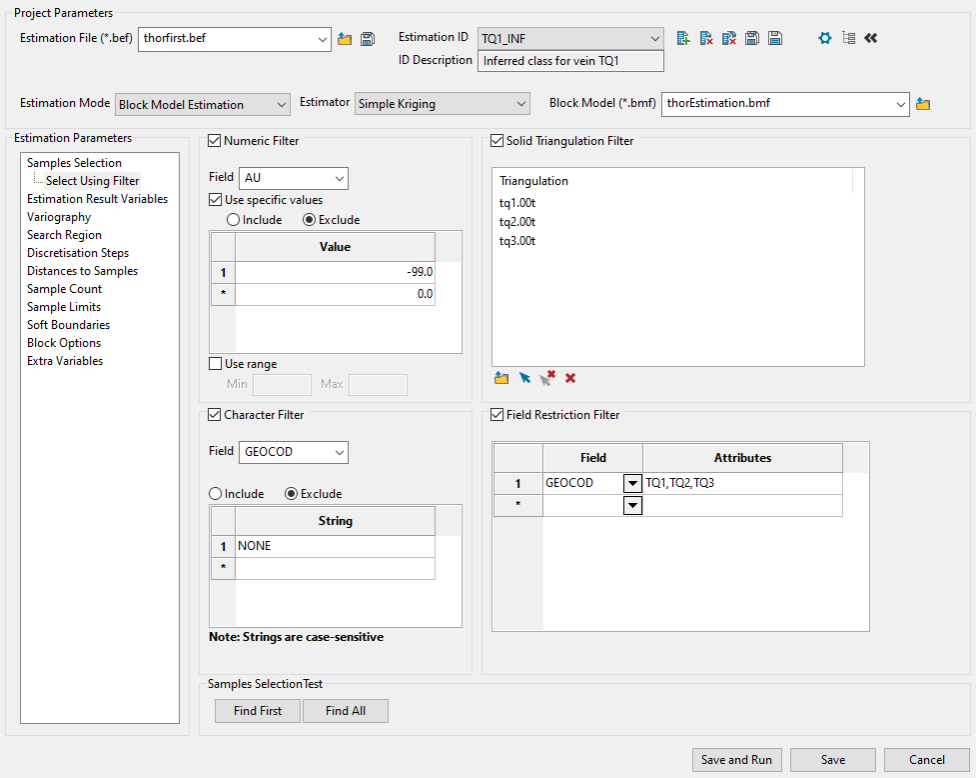Open the Estimation Mode dropdown
Screen dimensions: 976x778
tap(203, 104)
